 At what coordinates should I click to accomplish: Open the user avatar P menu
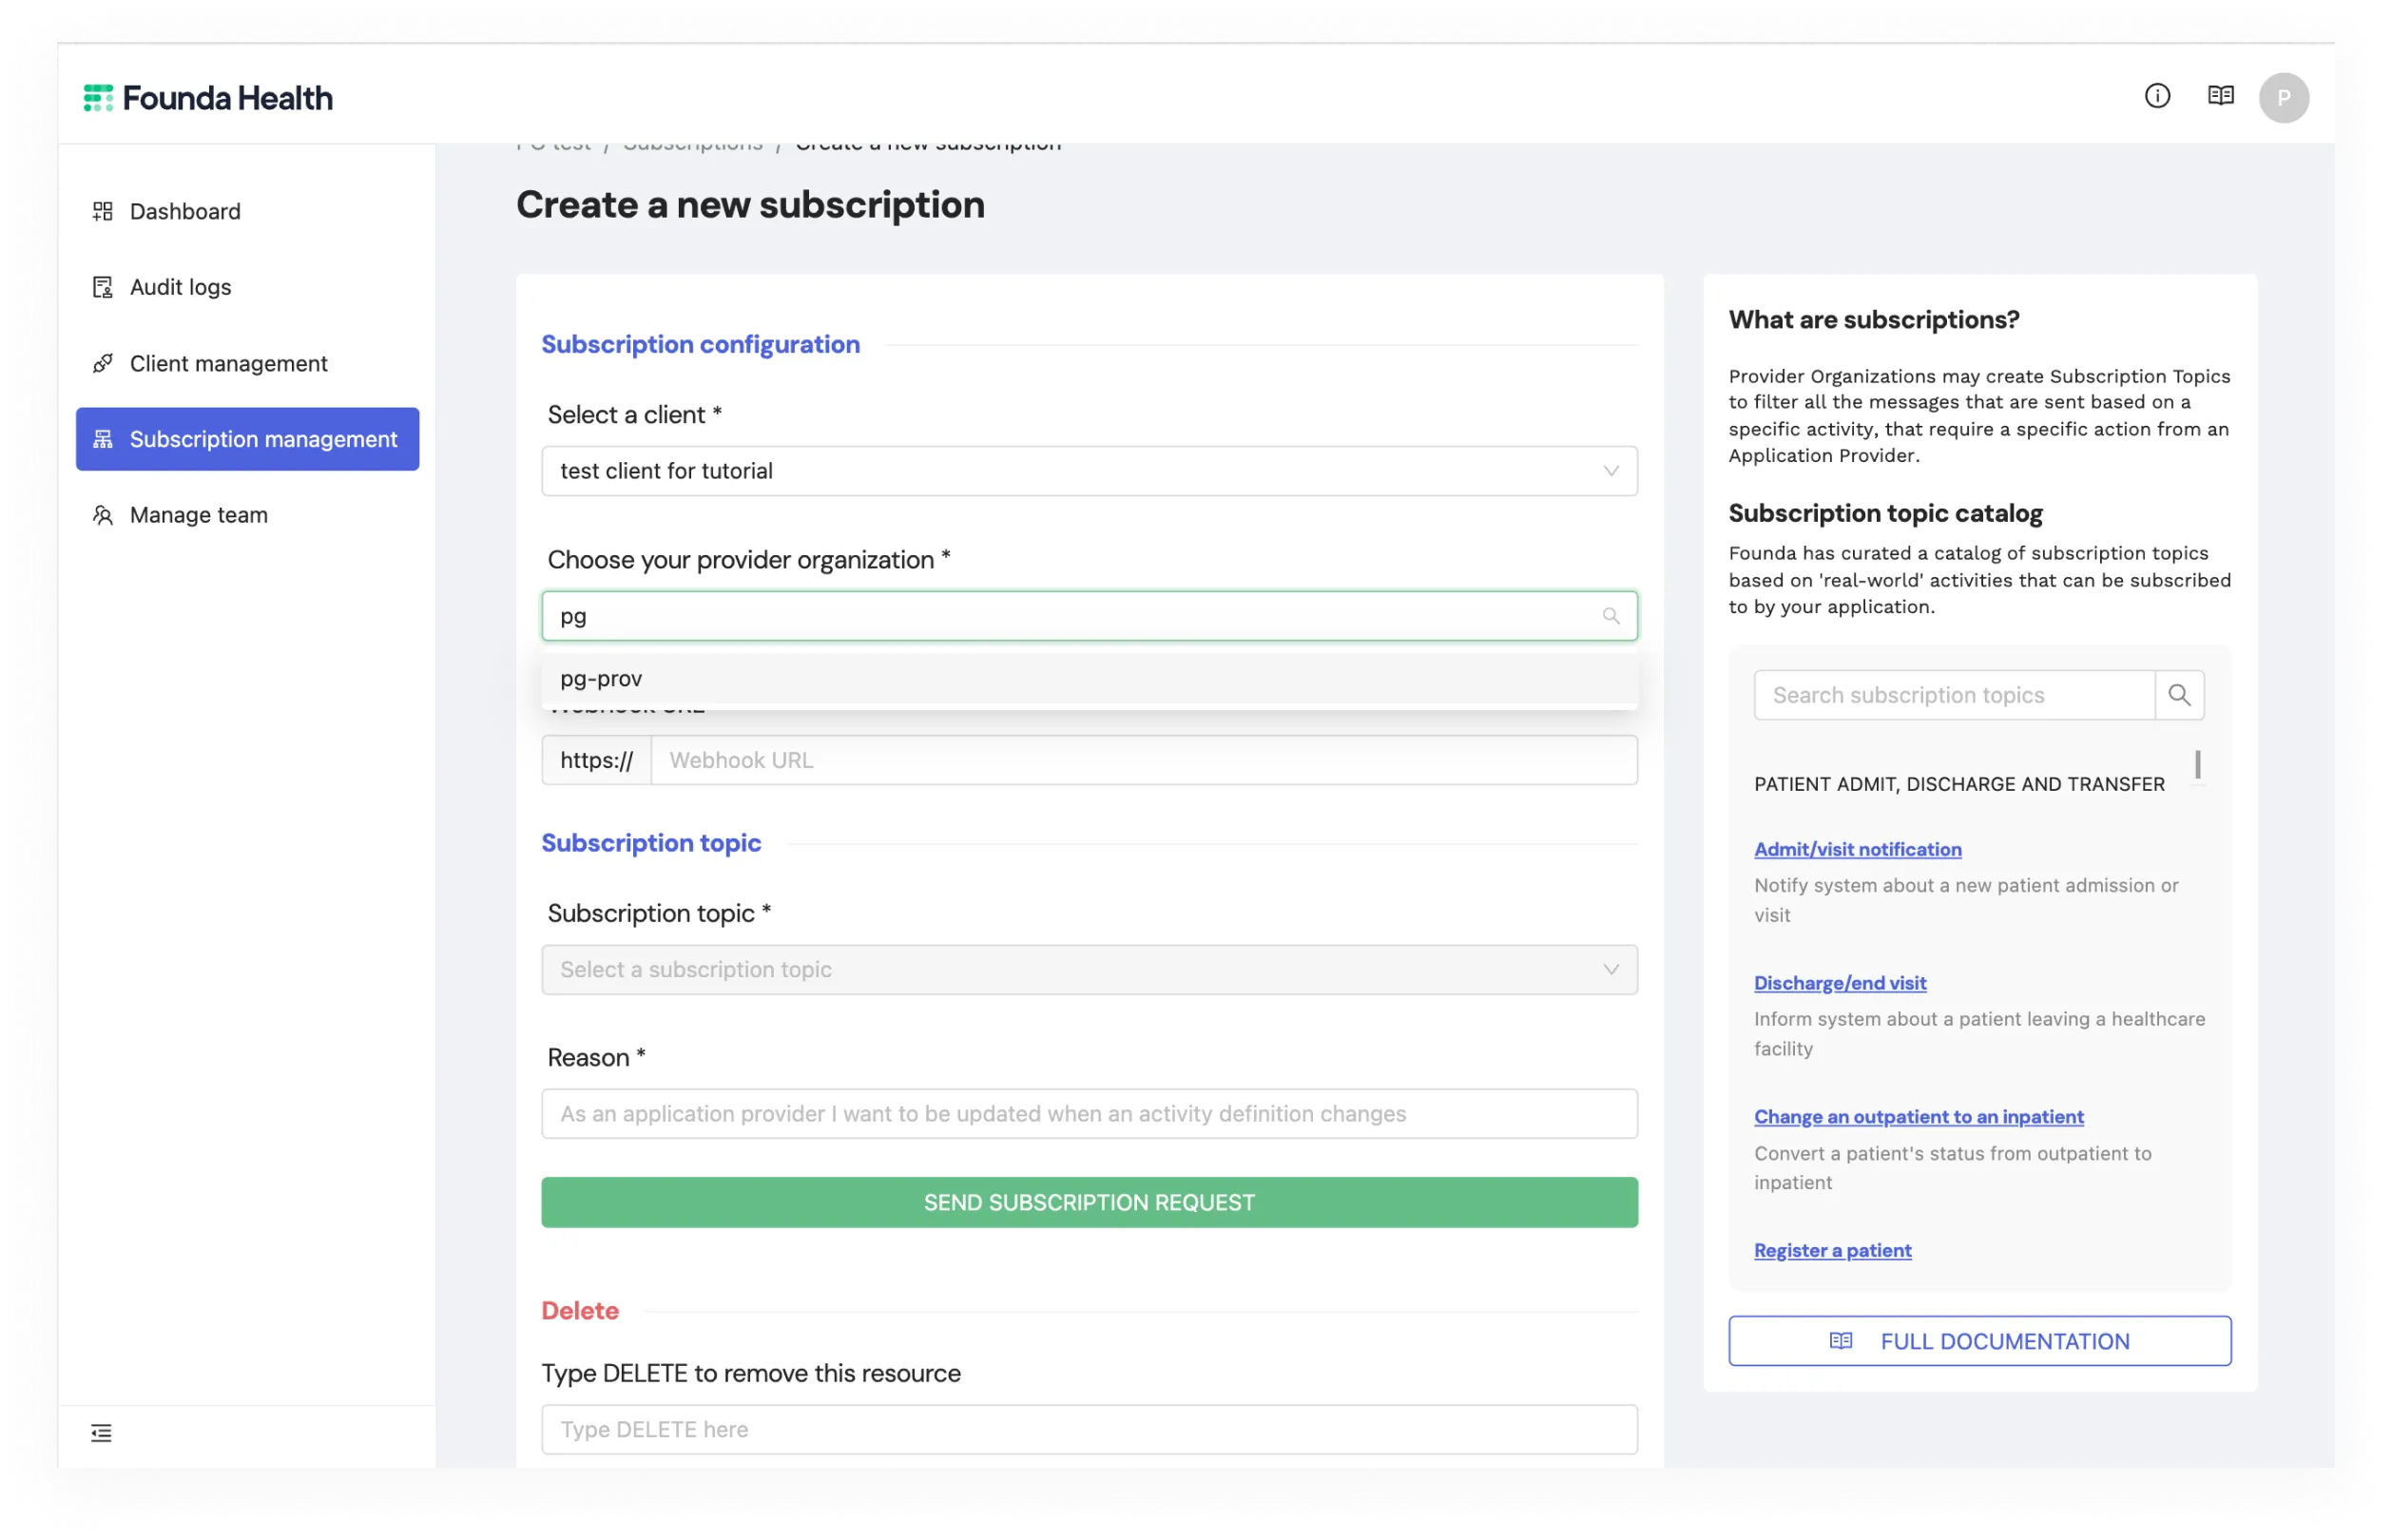2283,97
